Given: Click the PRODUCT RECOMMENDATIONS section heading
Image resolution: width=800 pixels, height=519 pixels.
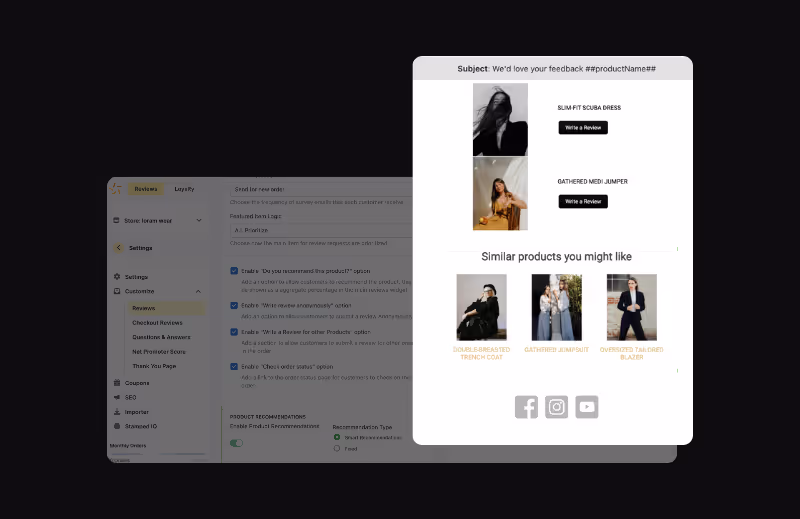Looking at the screenshot, I should [267, 417].
